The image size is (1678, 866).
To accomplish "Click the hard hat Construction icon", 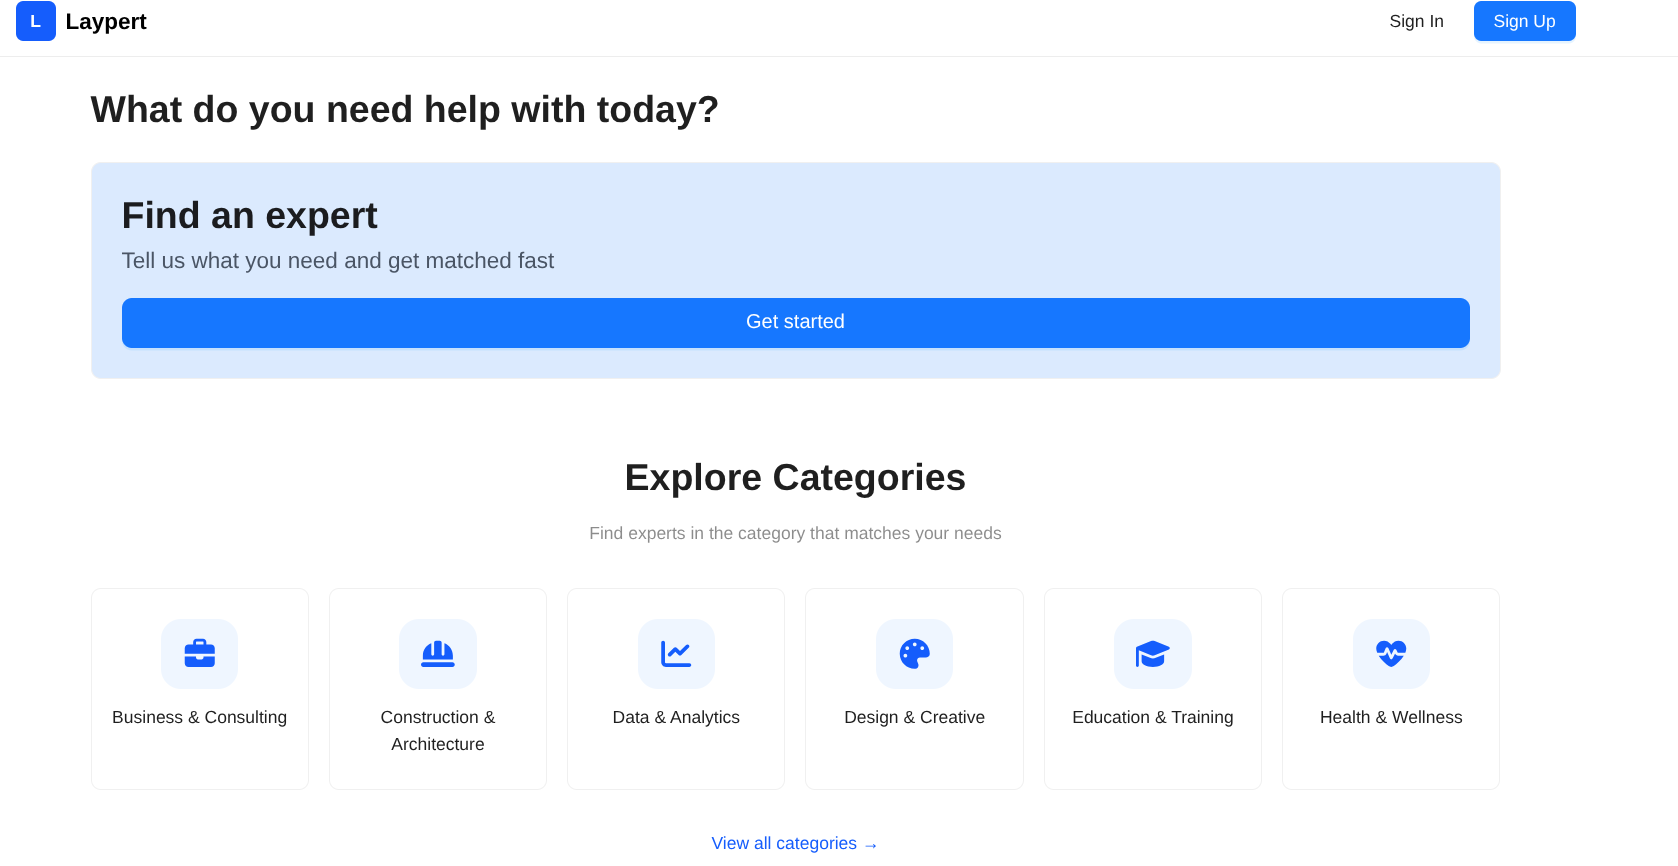I will click(438, 654).
